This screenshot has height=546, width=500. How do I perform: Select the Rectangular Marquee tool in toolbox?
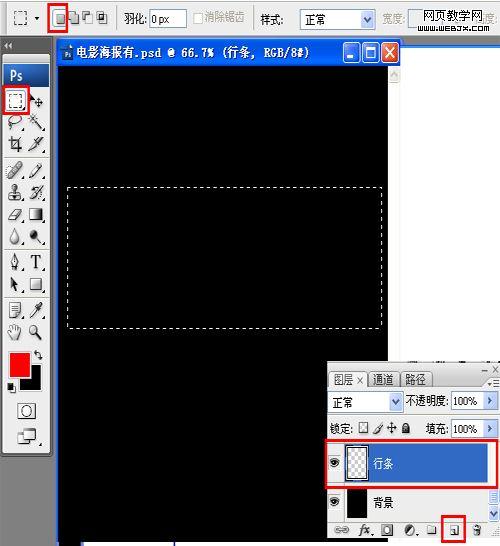click(x=16, y=100)
